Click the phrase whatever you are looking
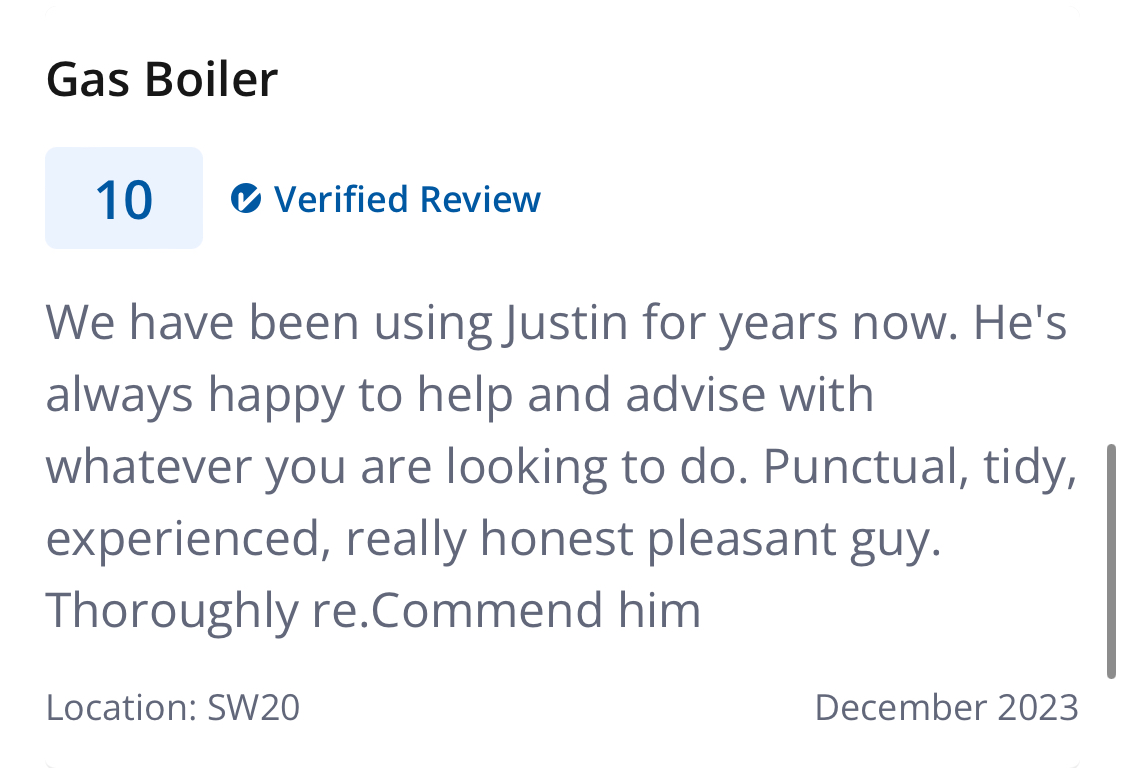The height and width of the screenshot is (768, 1125). (326, 467)
